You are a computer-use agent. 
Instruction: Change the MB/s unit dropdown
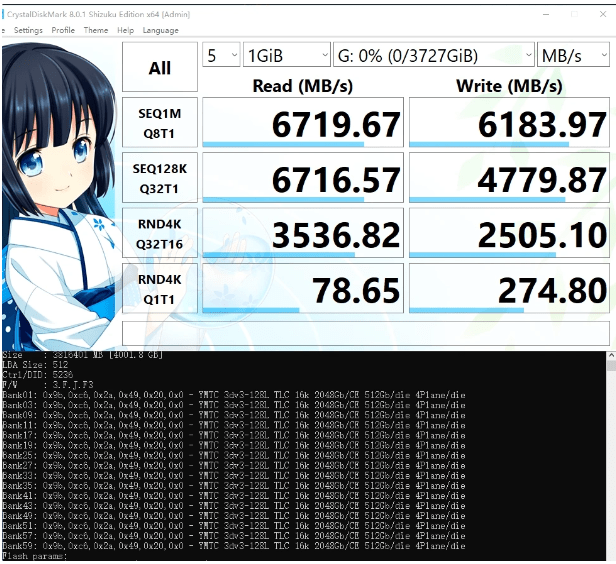click(x=573, y=55)
